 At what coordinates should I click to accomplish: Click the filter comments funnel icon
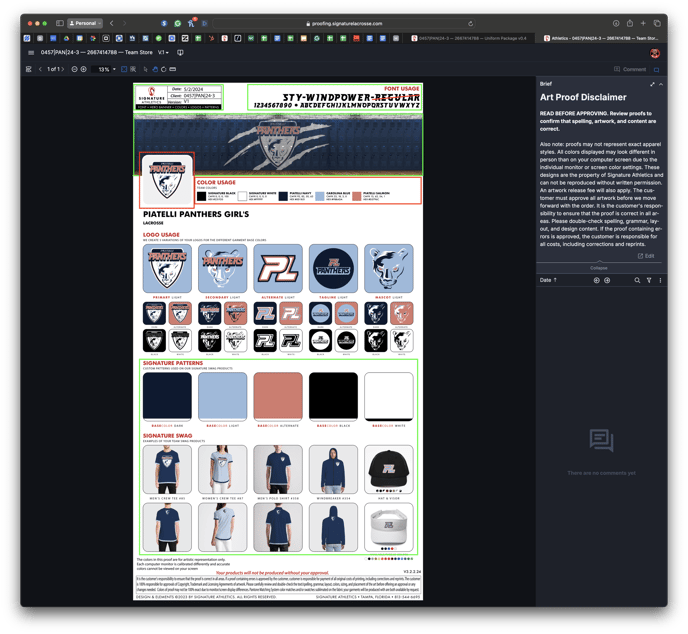[649, 281]
